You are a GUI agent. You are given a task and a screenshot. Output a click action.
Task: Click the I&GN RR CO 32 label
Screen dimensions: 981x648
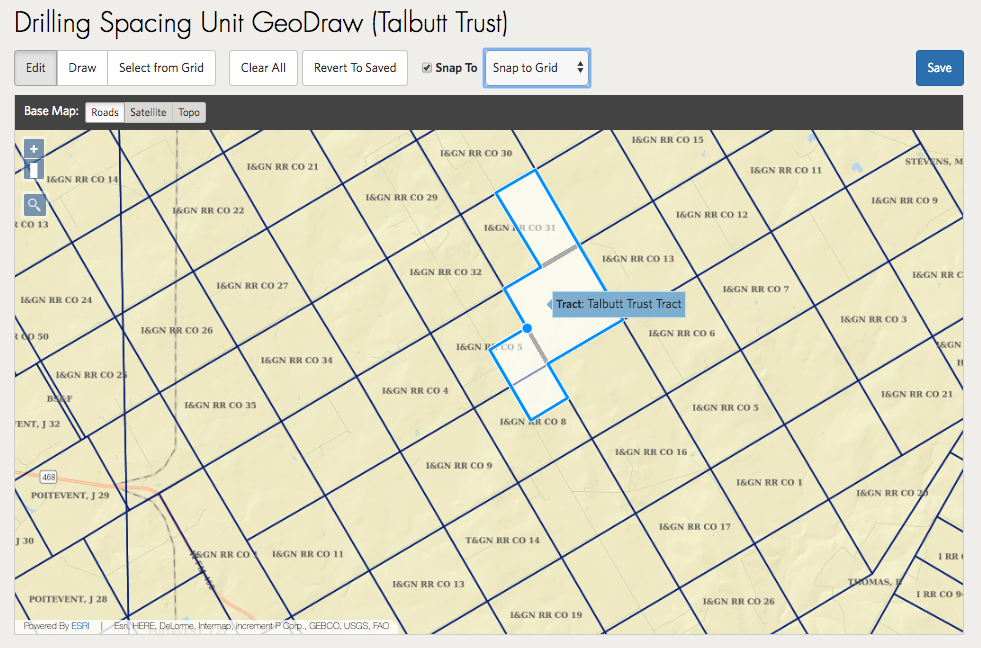[445, 272]
